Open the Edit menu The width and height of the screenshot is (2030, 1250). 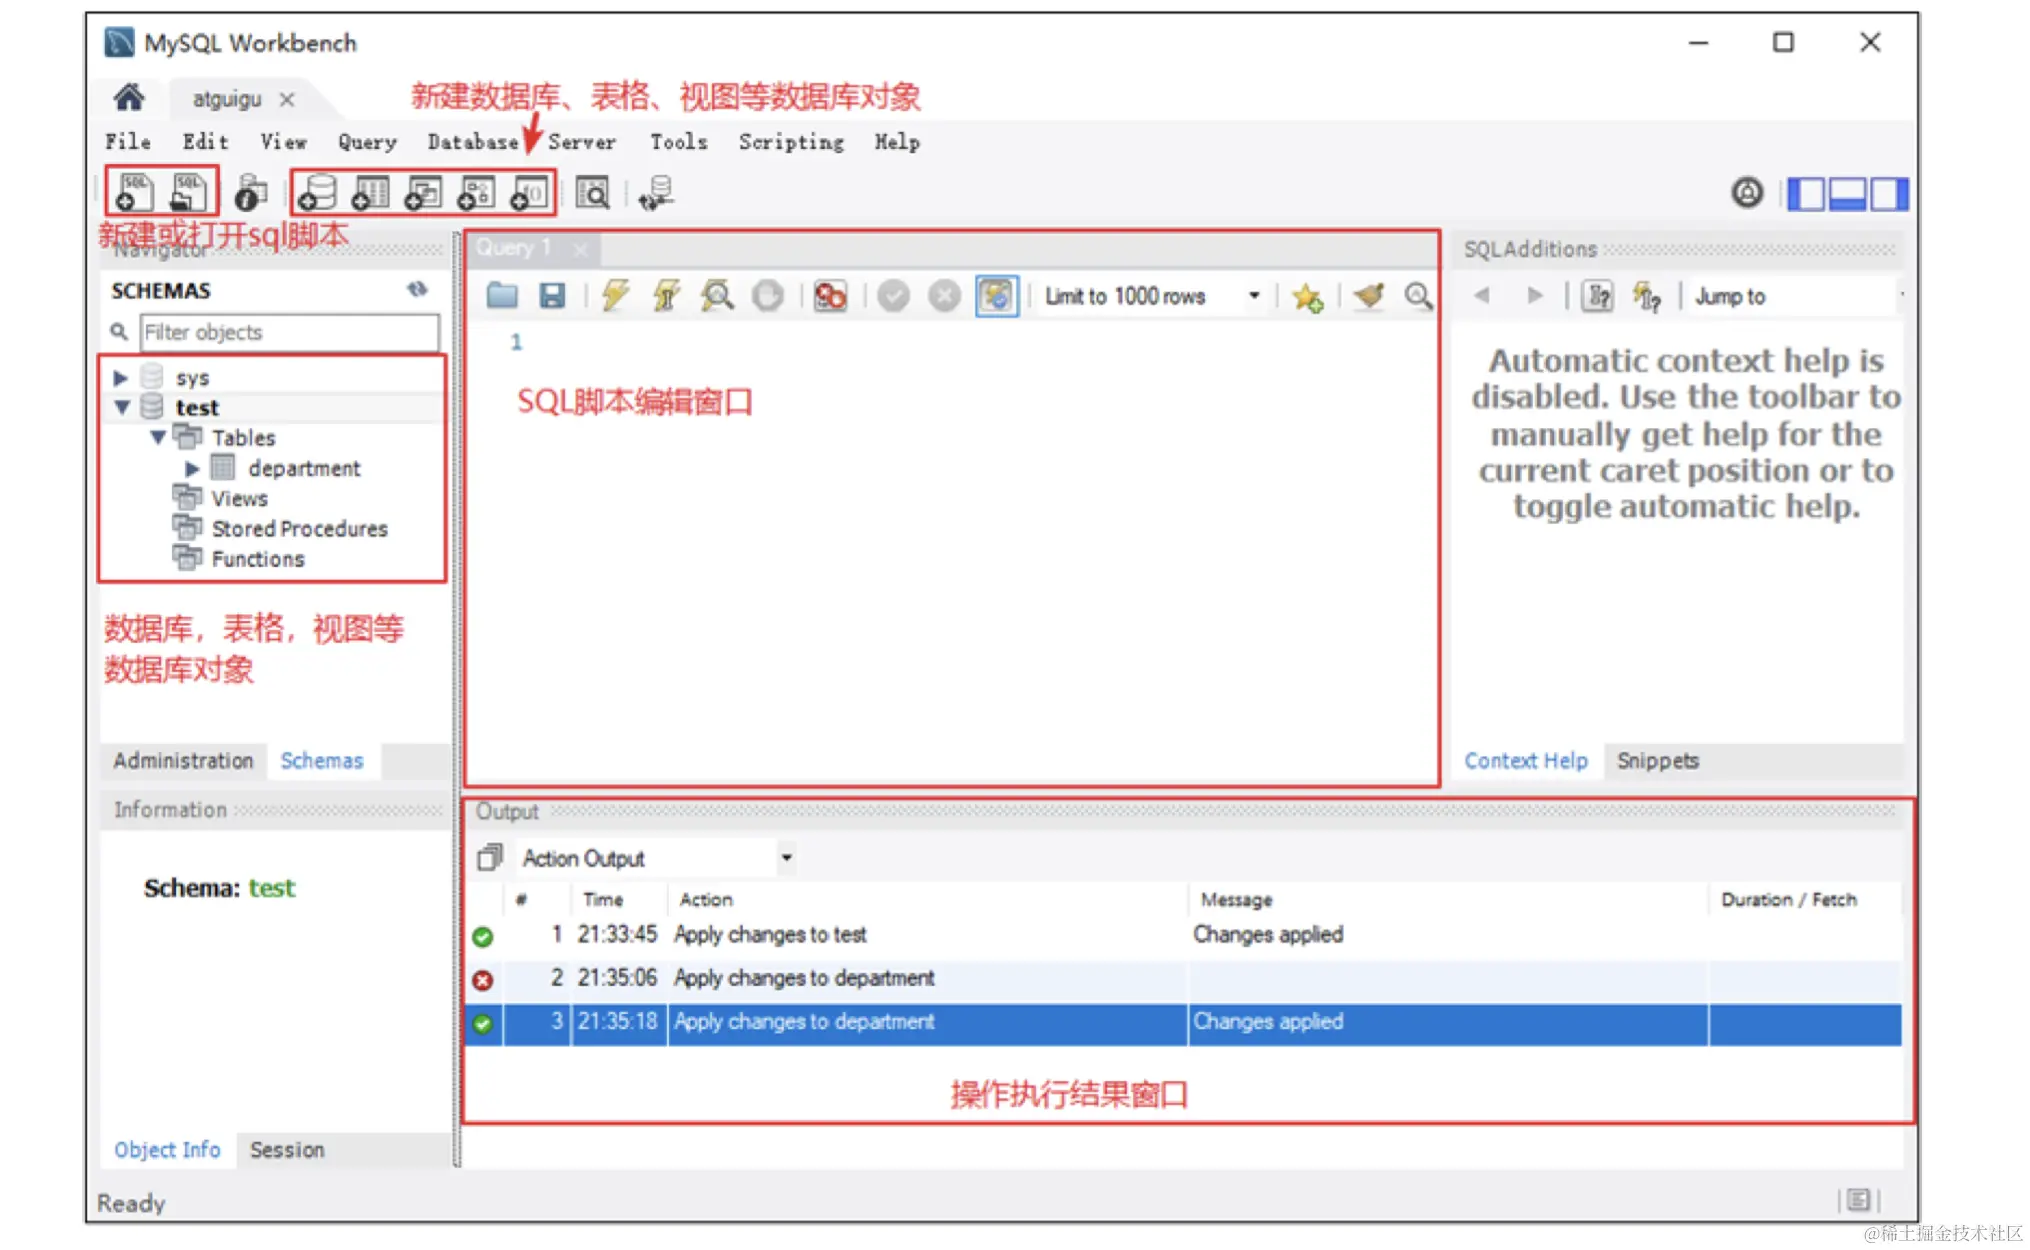coord(205,142)
